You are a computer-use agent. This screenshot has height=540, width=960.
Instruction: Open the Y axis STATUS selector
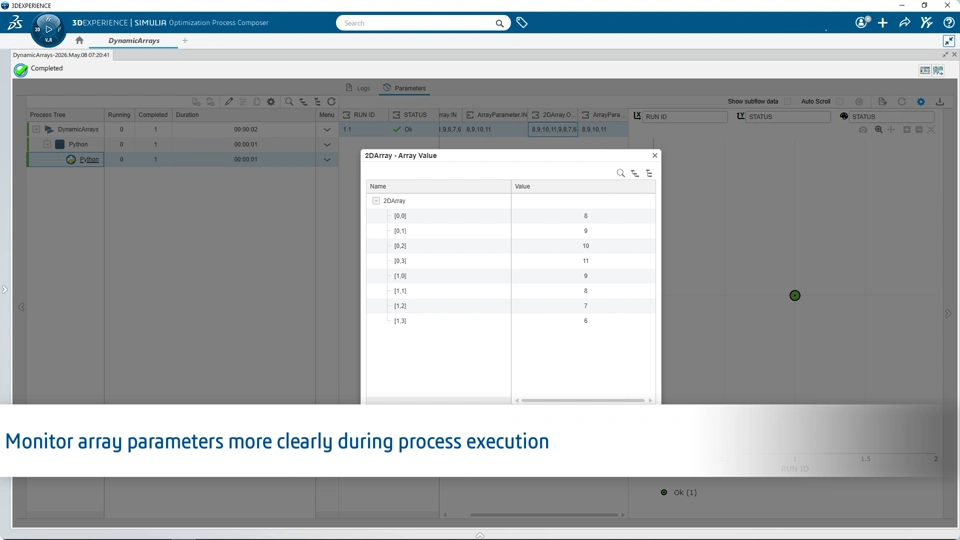pos(788,116)
